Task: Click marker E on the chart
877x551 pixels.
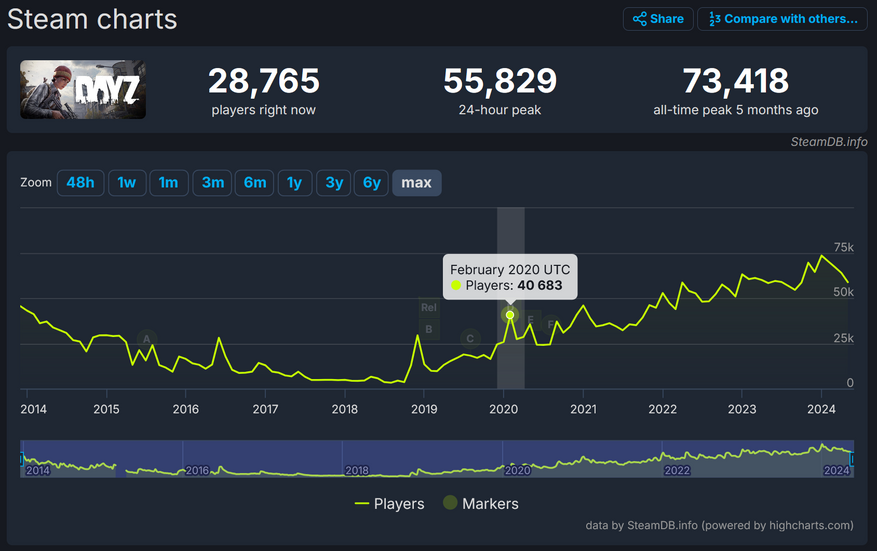Action: coord(531,320)
